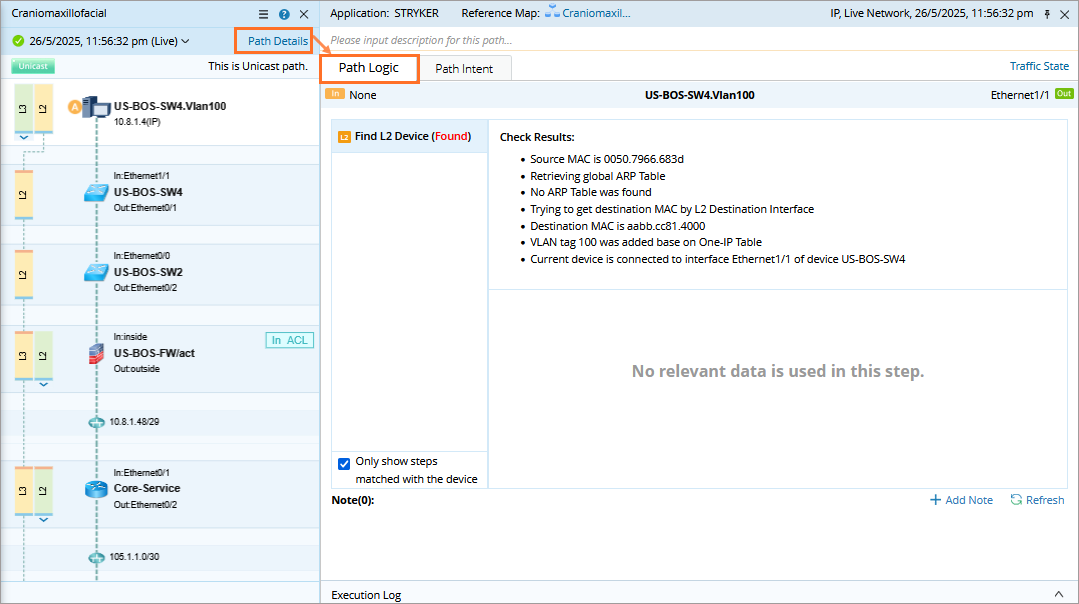
Task: Click the pin icon beside the timestamp
Action: pyautogui.click(x=1047, y=14)
